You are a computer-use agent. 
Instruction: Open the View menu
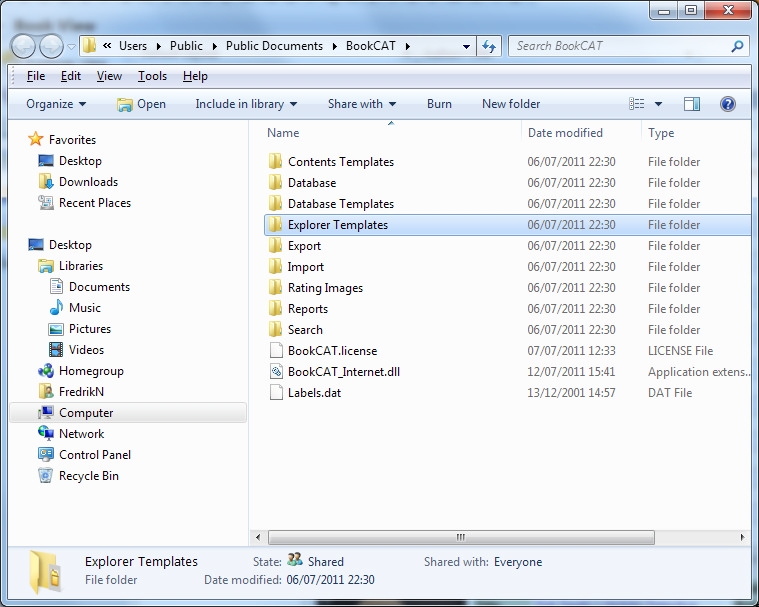(109, 76)
